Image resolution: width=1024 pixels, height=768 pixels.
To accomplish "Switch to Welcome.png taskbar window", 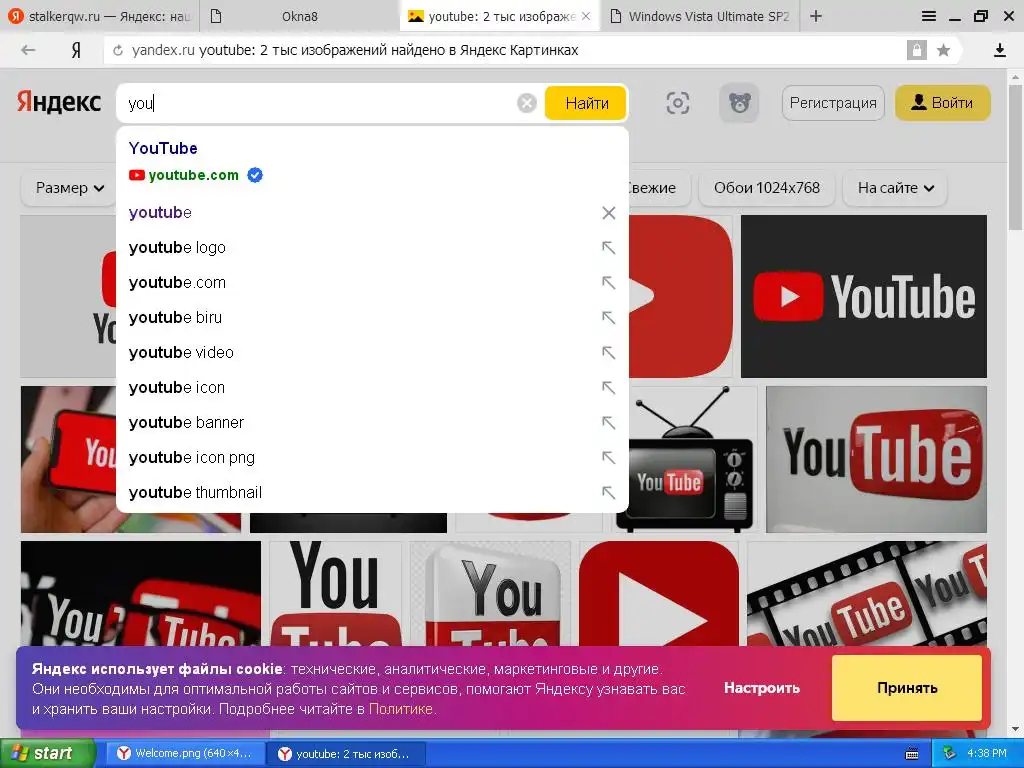I will pyautogui.click(x=185, y=754).
